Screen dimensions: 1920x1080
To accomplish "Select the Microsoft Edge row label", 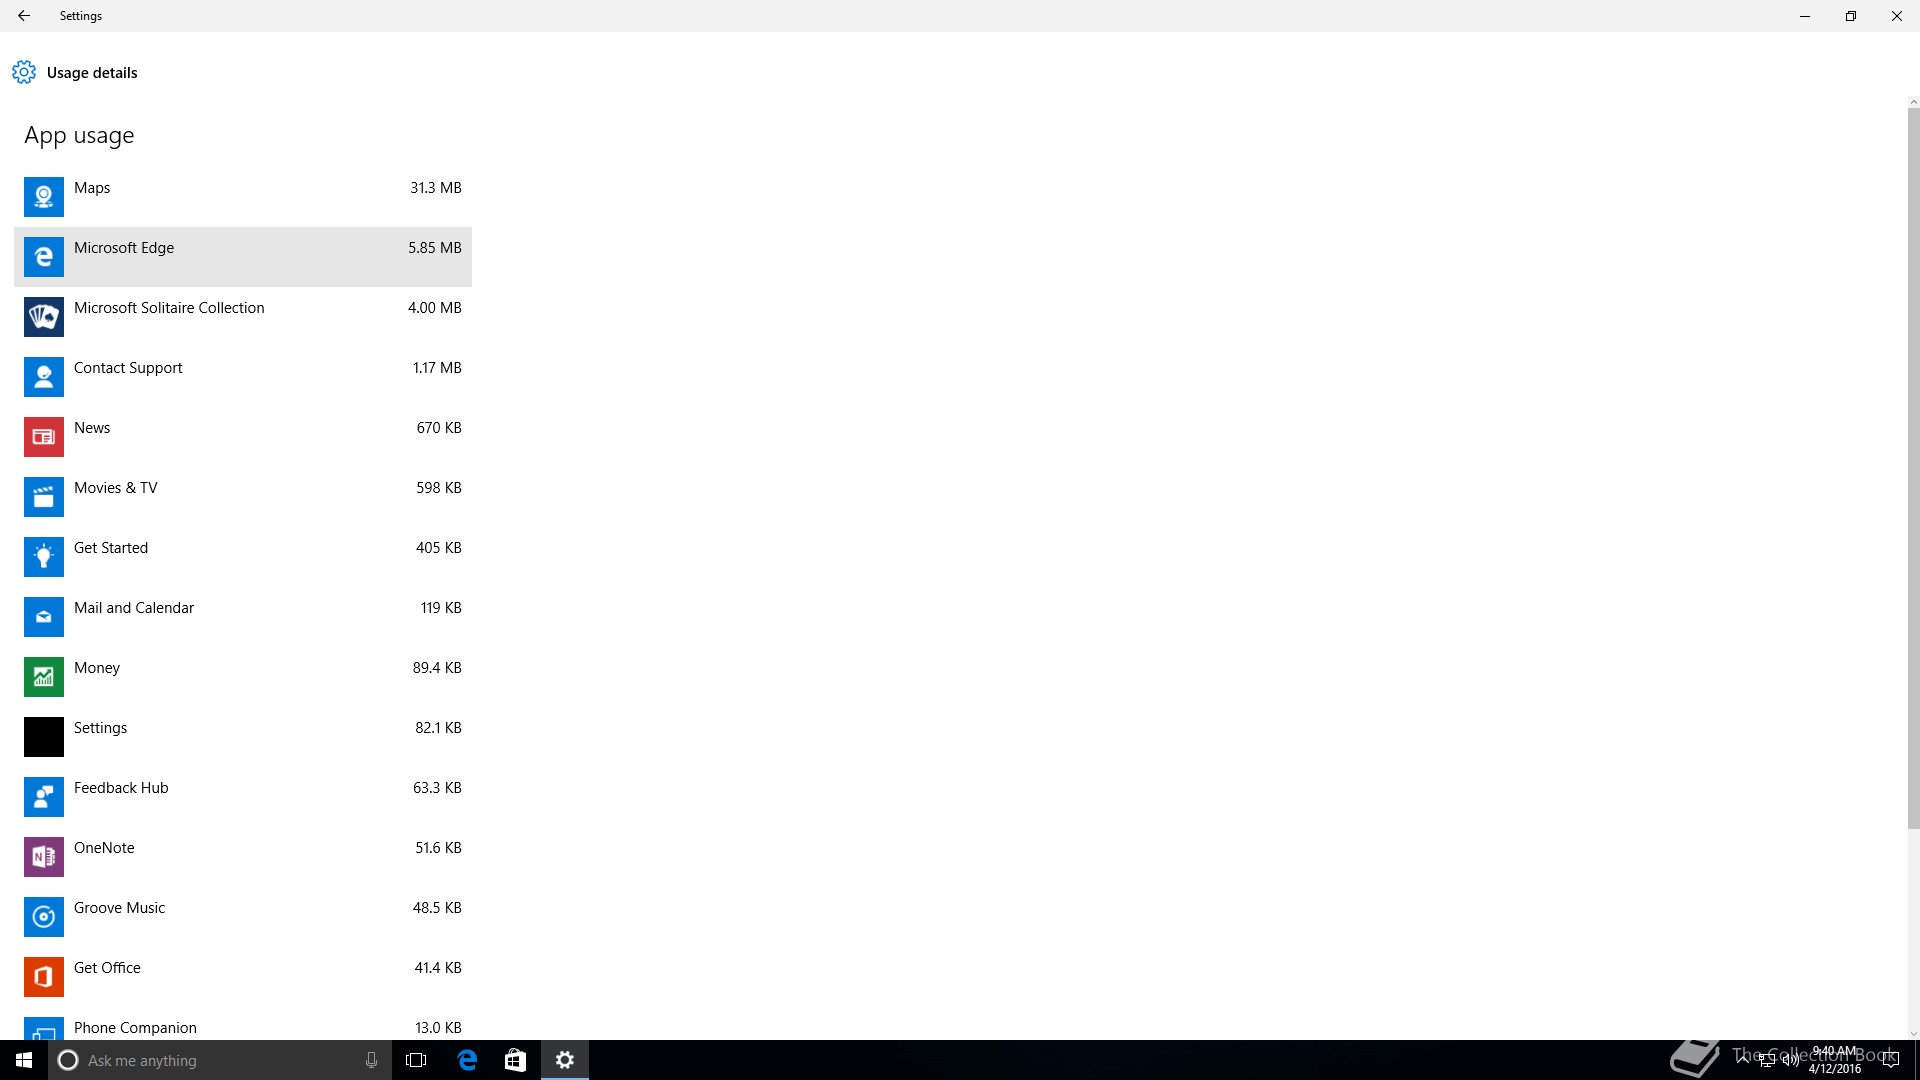I will point(124,248).
